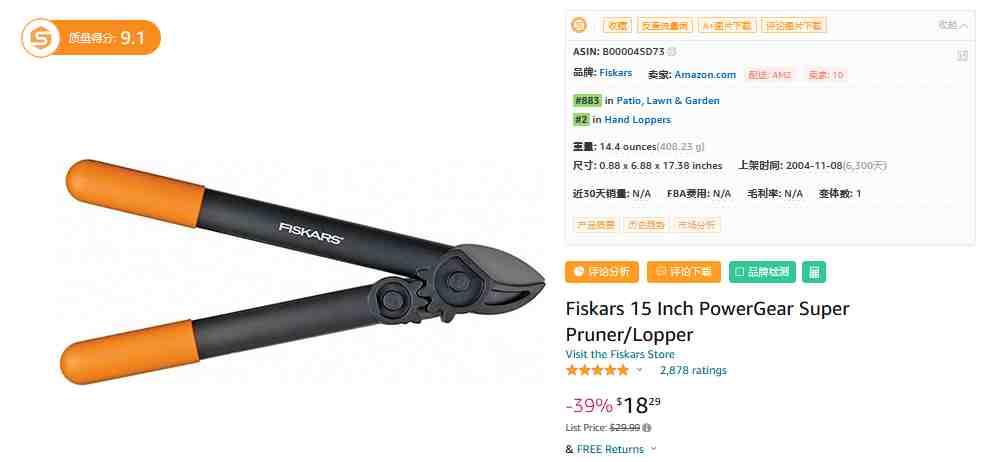
Task: Click the orange S logo in panel header
Action: click(x=578, y=25)
